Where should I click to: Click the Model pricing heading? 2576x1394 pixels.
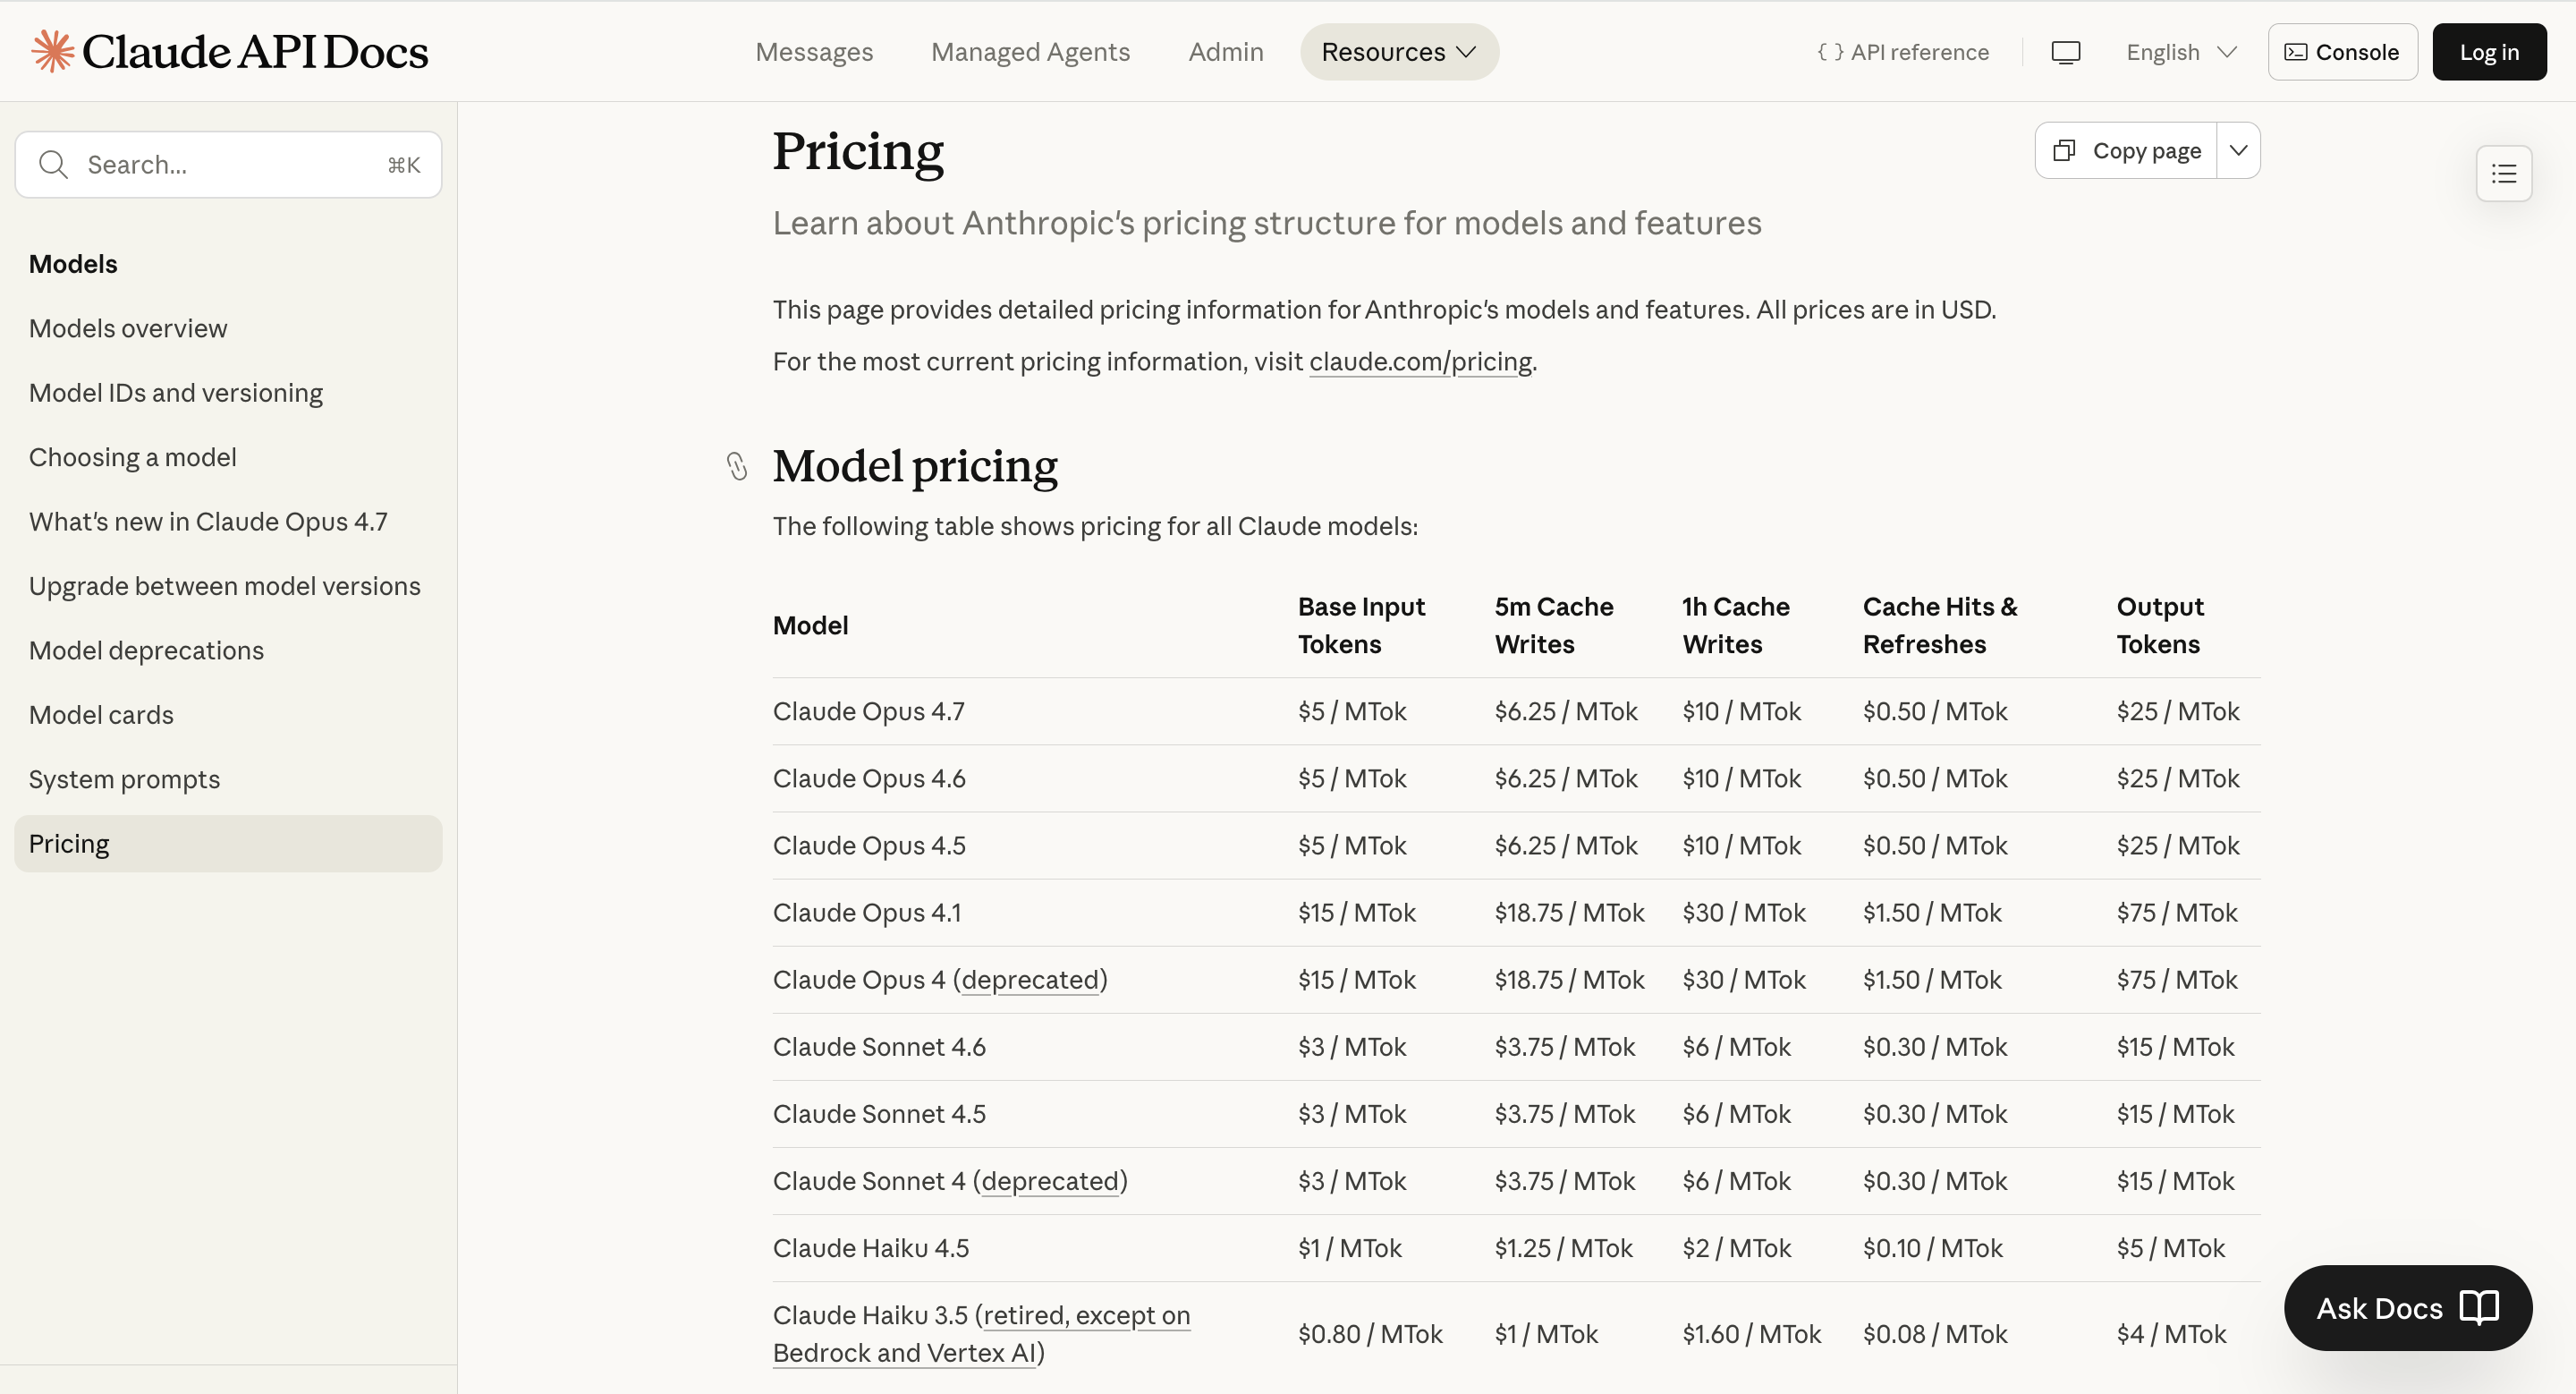915,466
